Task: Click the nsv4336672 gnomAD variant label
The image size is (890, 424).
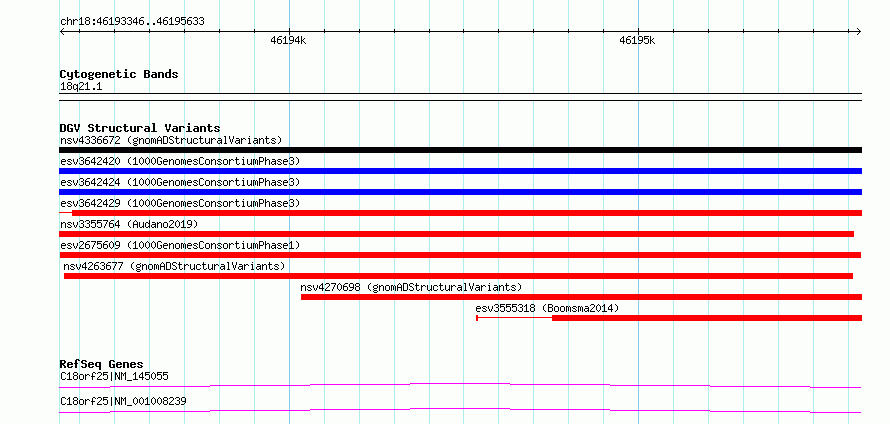Action: [x=171, y=140]
